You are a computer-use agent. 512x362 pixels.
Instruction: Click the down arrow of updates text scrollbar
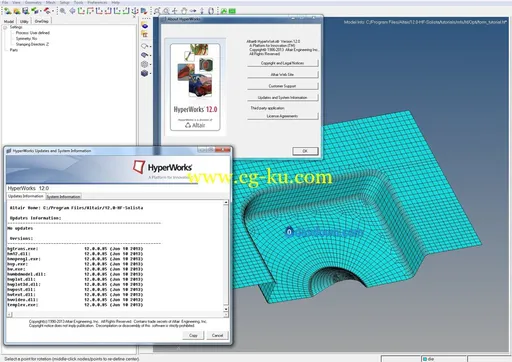(226, 309)
